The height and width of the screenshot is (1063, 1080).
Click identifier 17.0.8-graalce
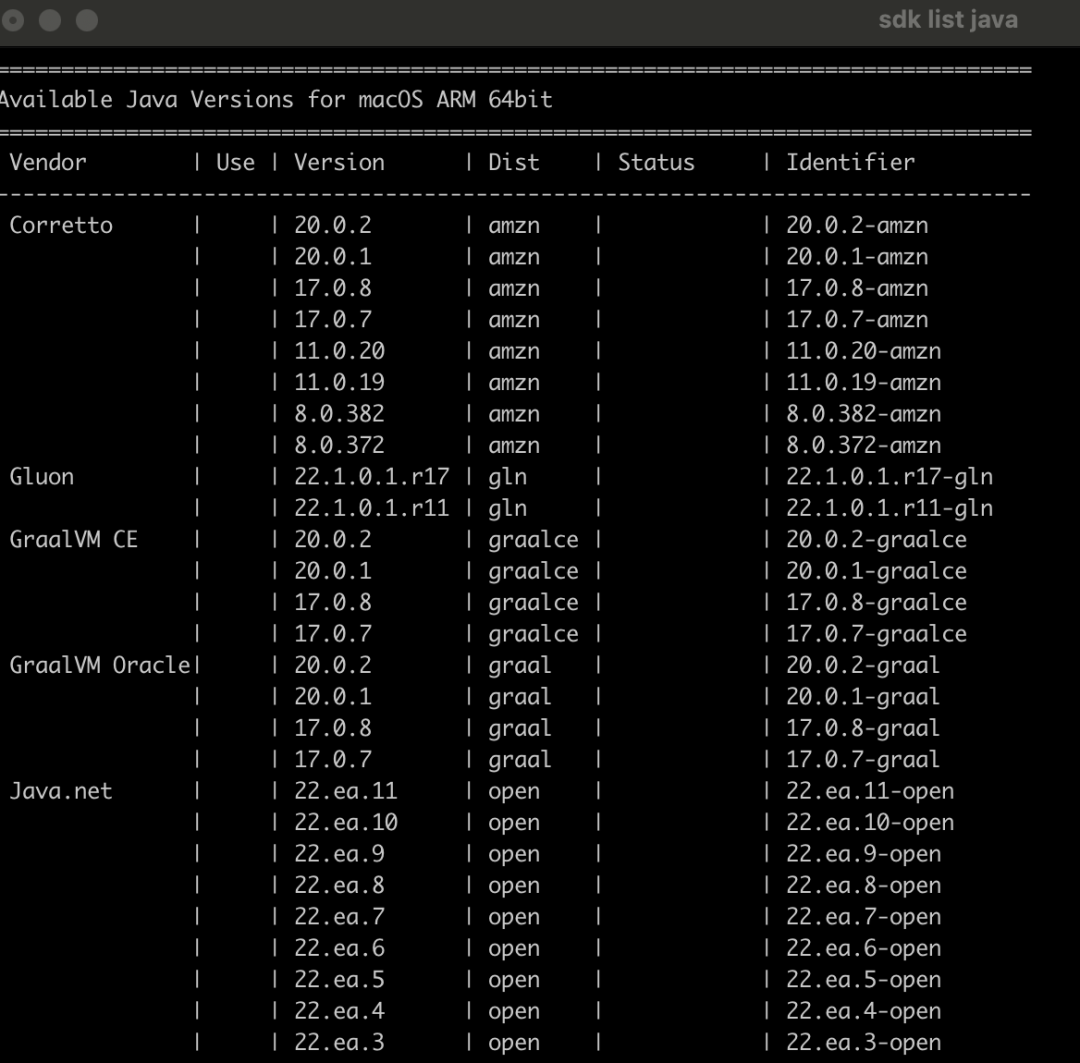coord(877,602)
